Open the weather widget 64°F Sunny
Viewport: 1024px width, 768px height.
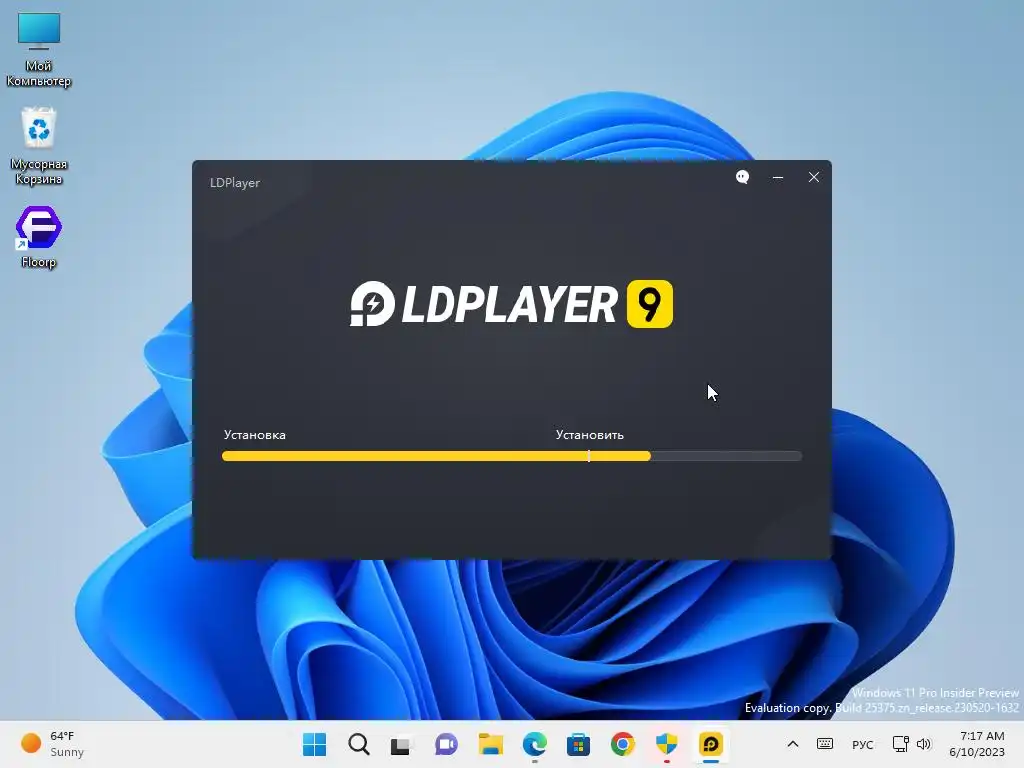[x=53, y=744]
